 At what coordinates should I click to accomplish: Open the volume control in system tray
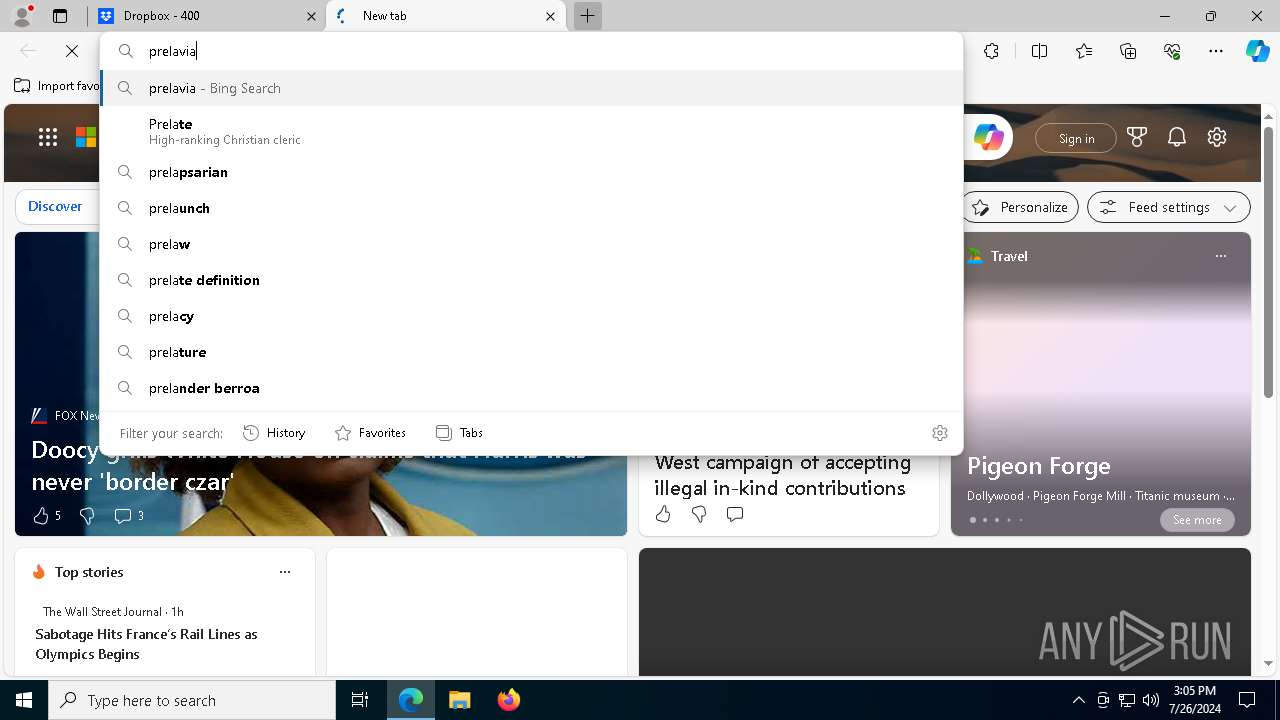[x=1150, y=700]
